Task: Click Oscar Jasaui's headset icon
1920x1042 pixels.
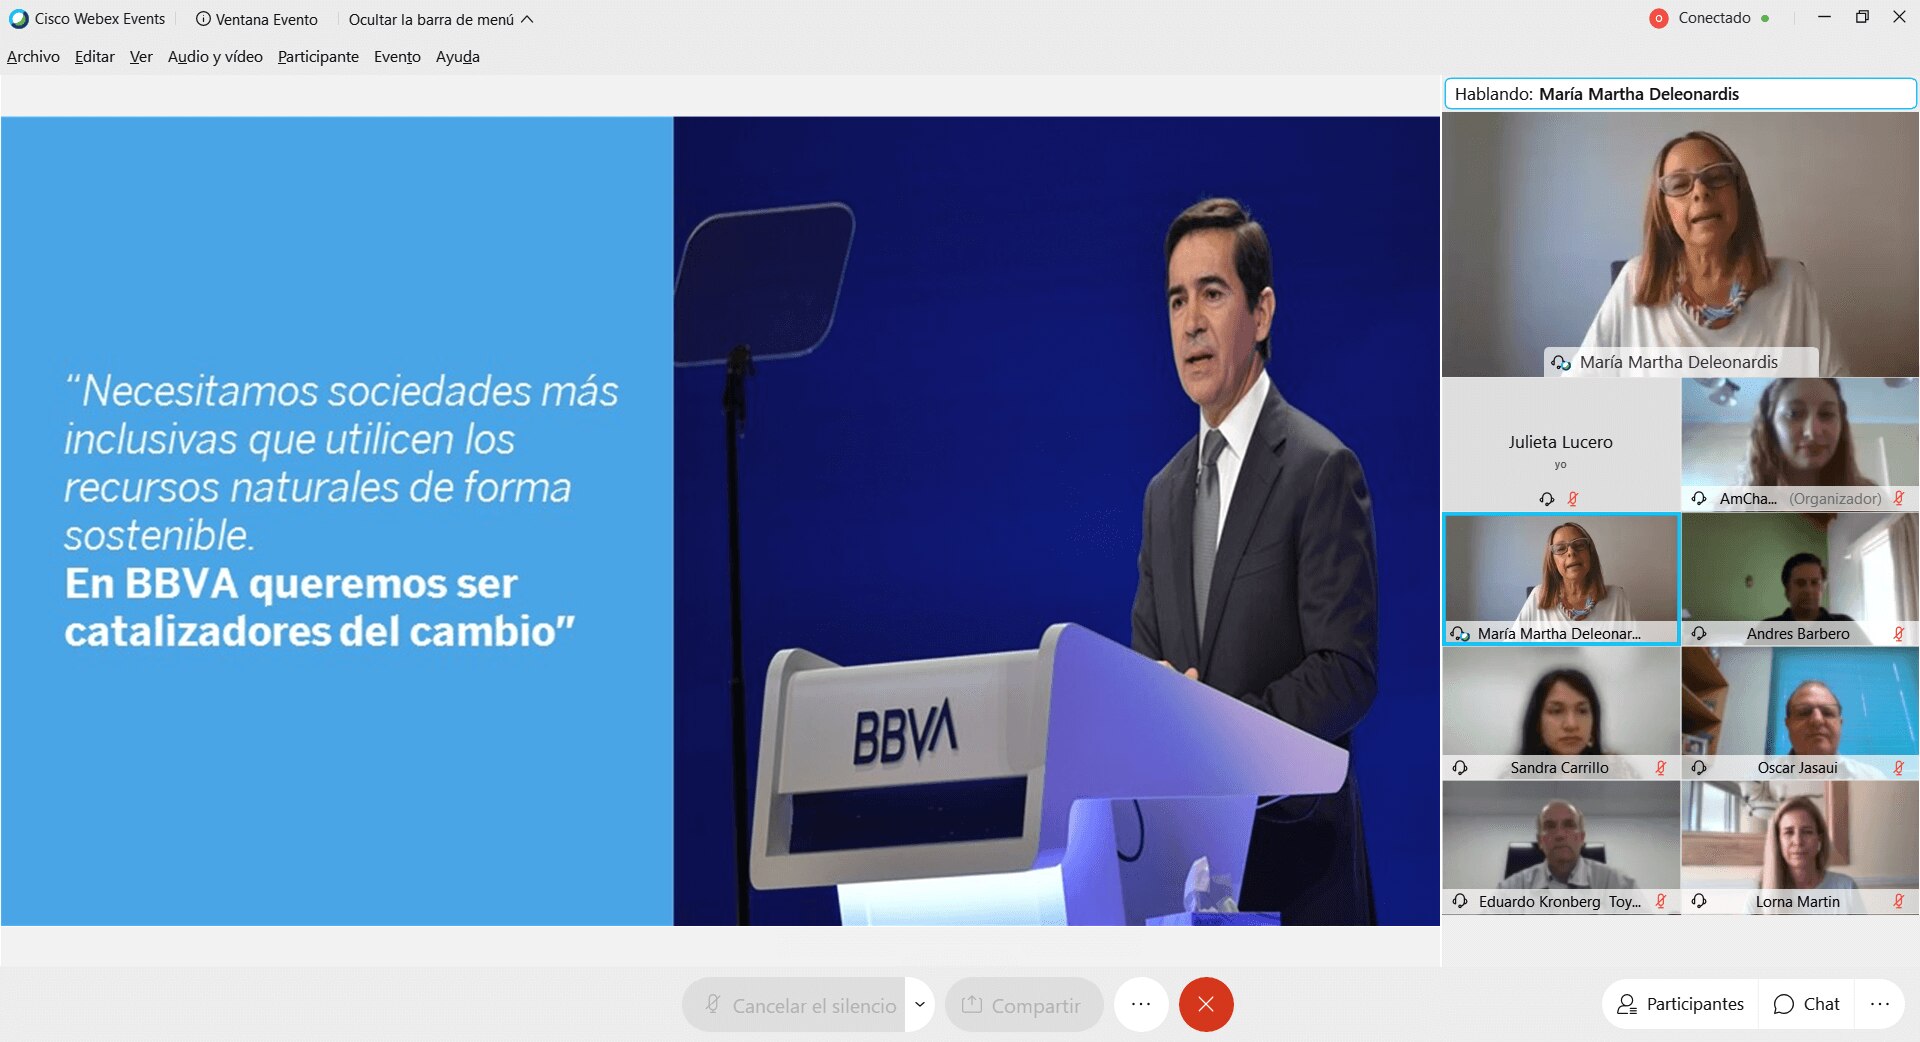Action: pos(1699,768)
